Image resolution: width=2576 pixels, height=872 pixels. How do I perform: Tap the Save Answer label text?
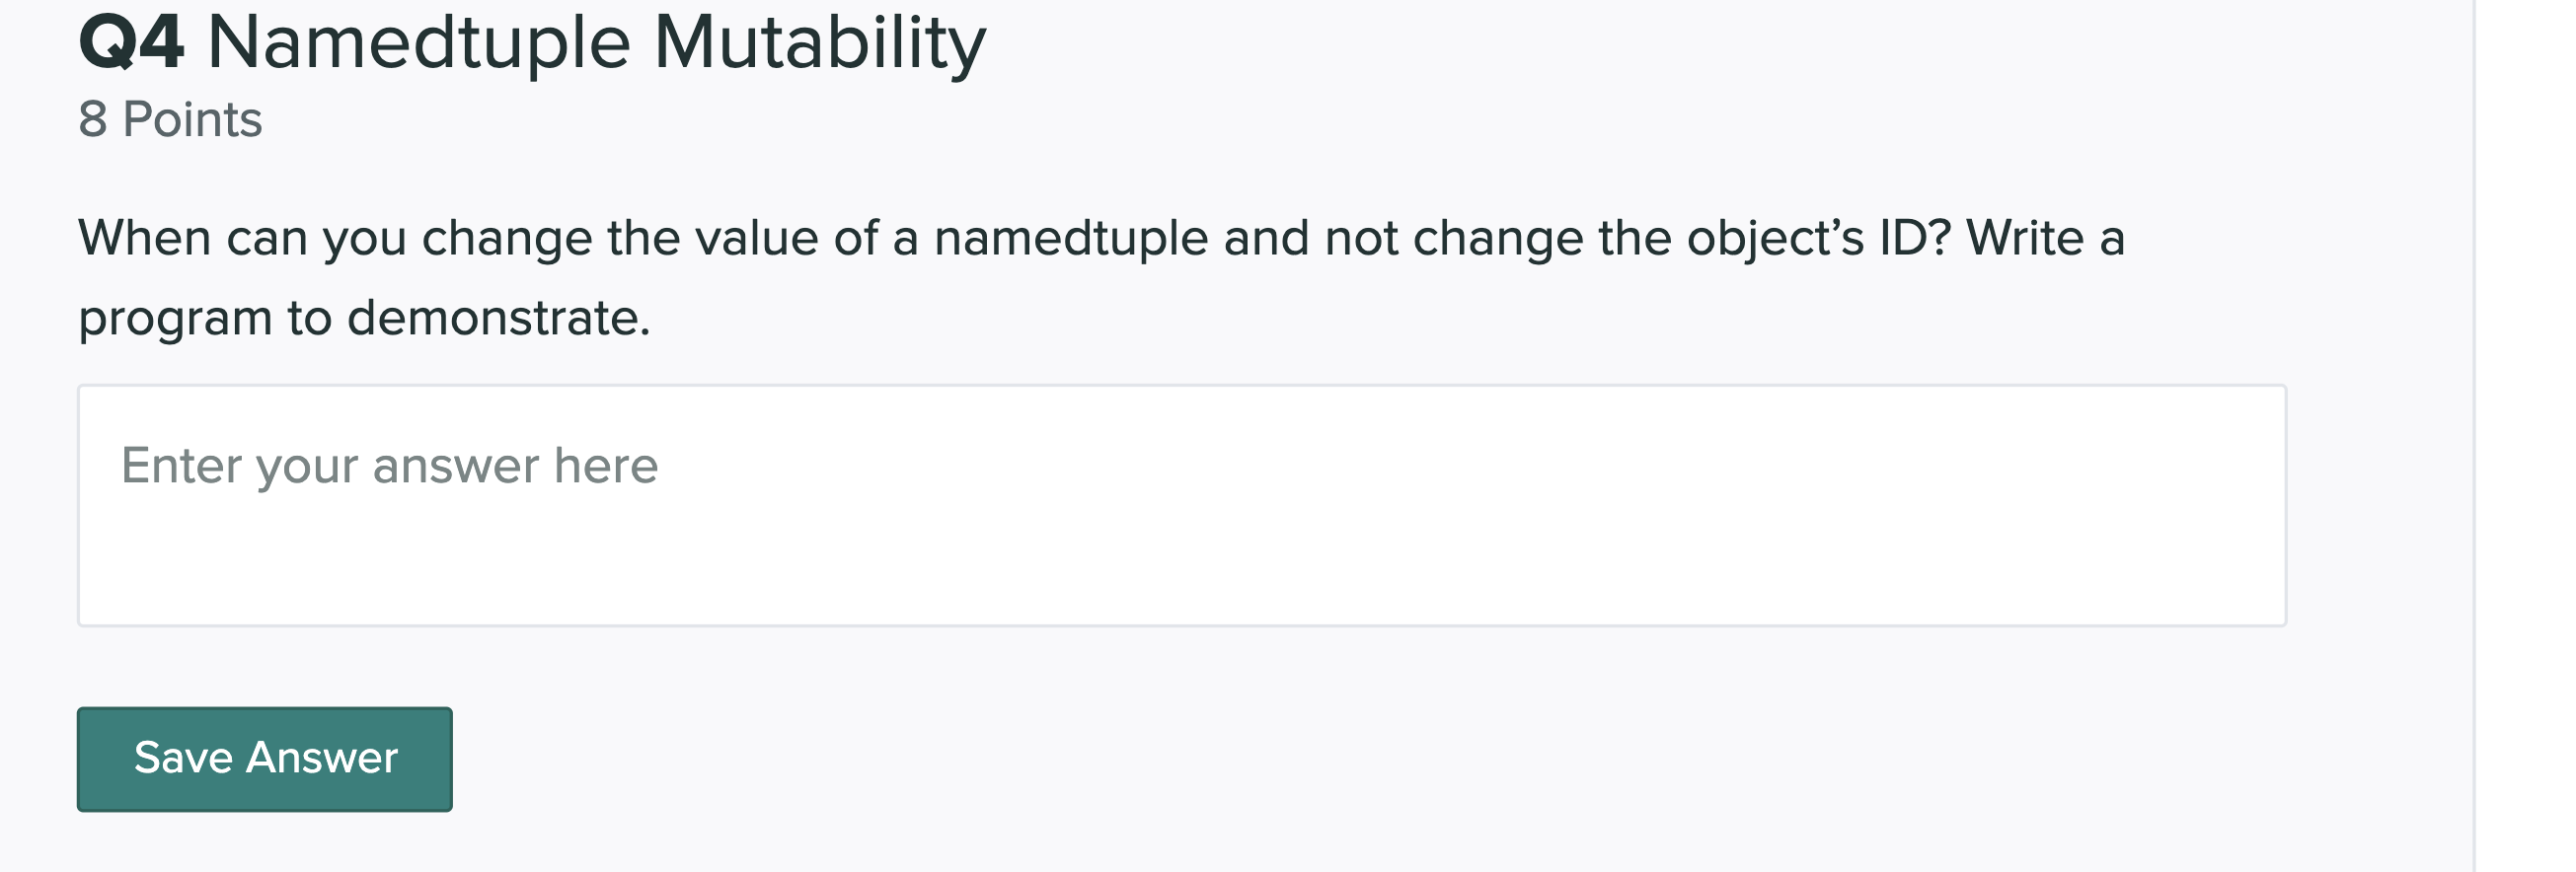pos(266,758)
